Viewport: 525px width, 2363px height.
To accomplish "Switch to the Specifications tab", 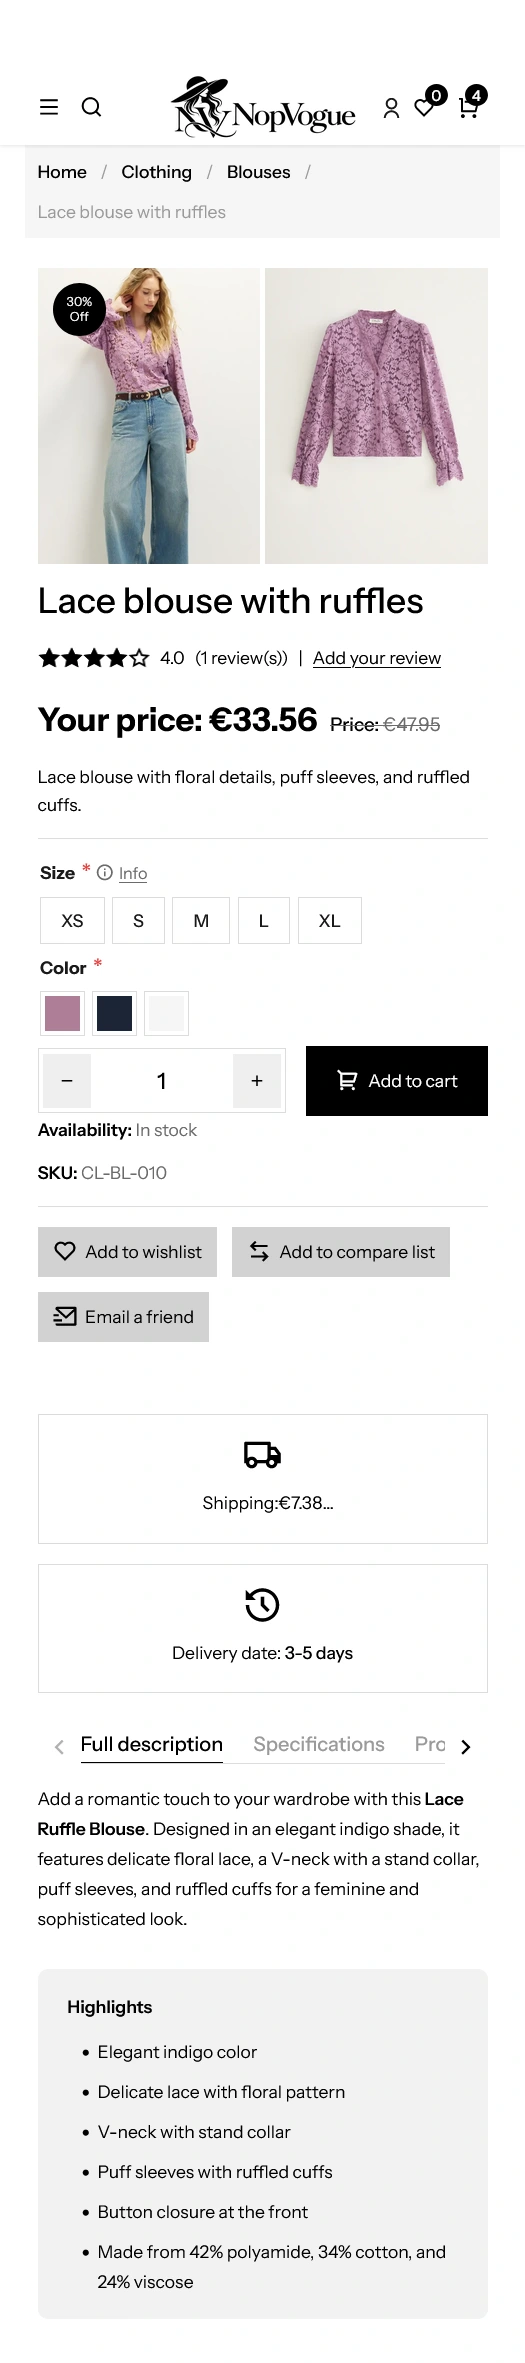I will coord(319,1744).
